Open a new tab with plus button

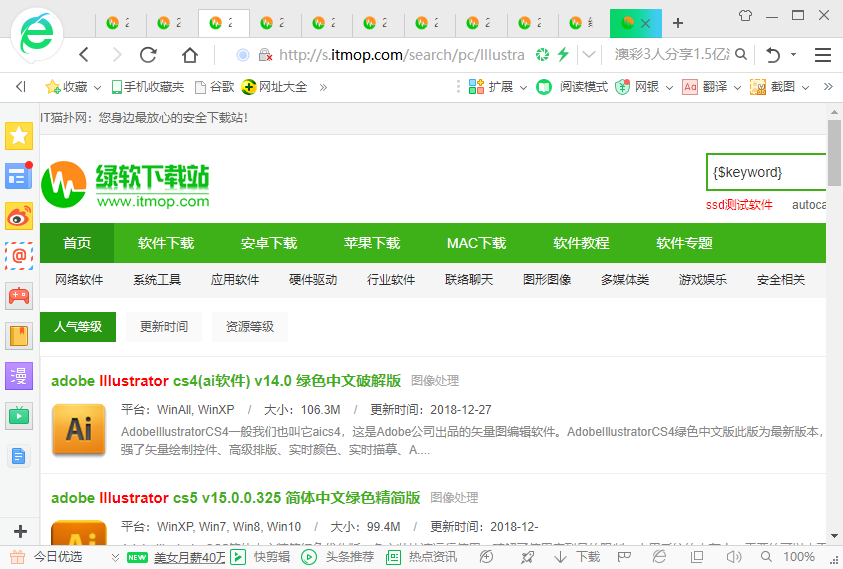[x=678, y=23]
